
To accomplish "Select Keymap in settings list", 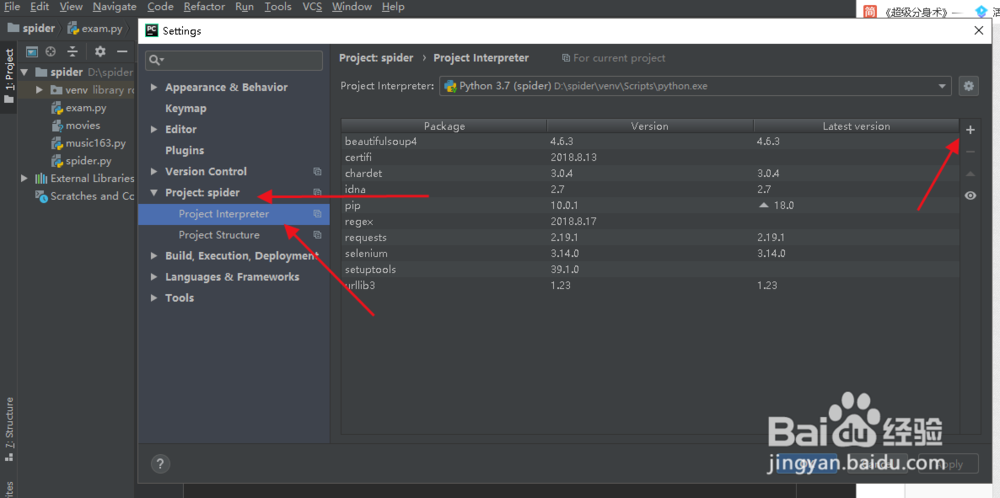I will point(186,108).
